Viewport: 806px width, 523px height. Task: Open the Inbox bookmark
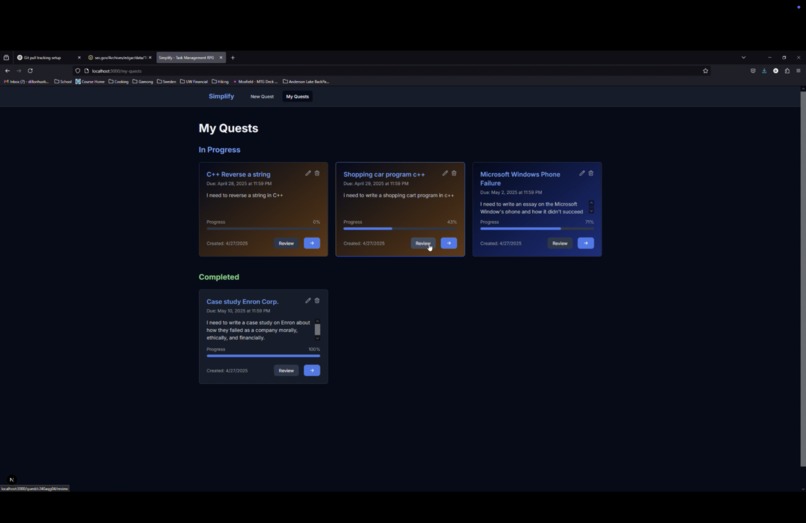pyautogui.click(x=26, y=81)
